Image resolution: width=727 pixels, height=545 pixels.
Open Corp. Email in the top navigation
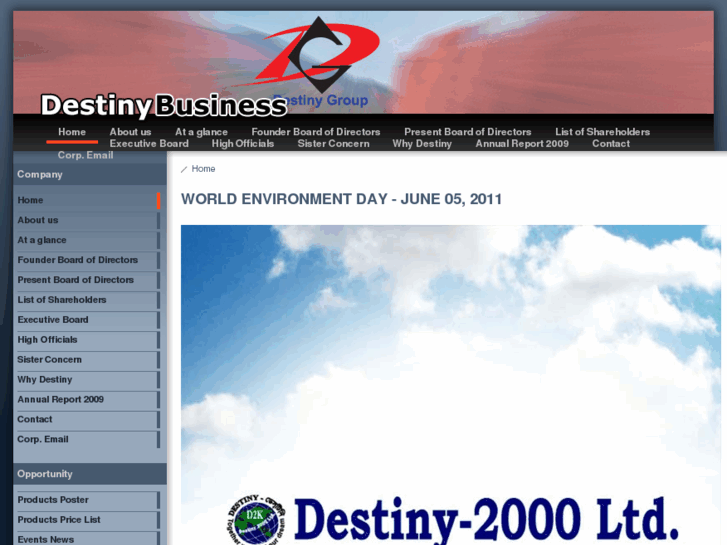click(x=85, y=155)
